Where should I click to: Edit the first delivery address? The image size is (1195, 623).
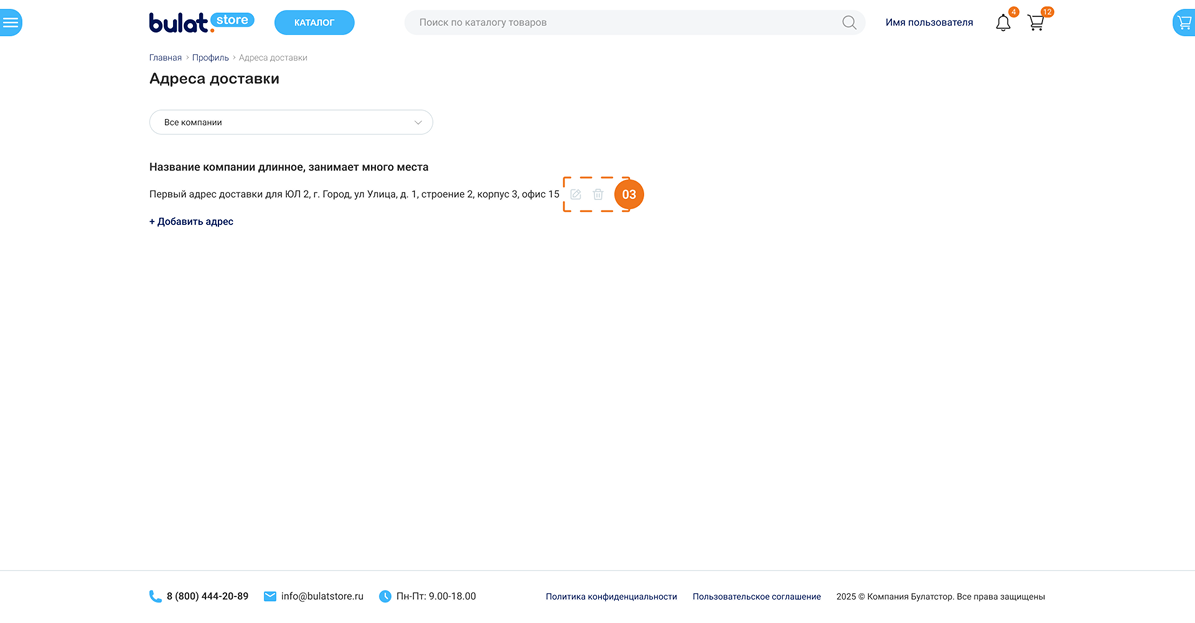pos(575,194)
